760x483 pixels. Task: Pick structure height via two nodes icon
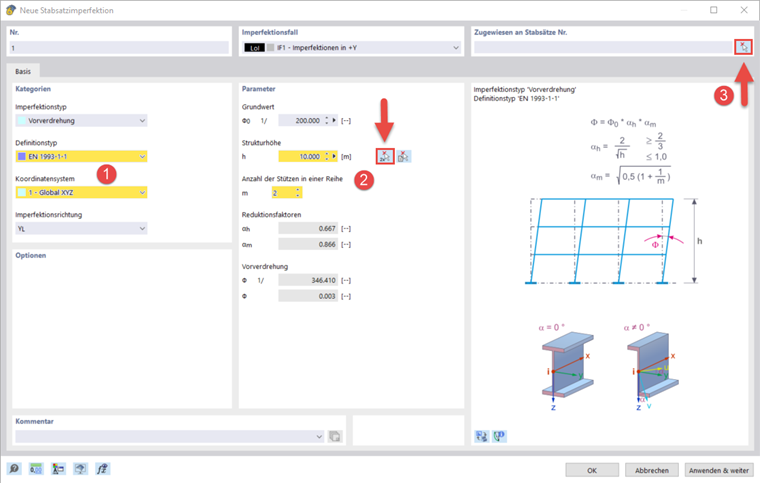385,156
